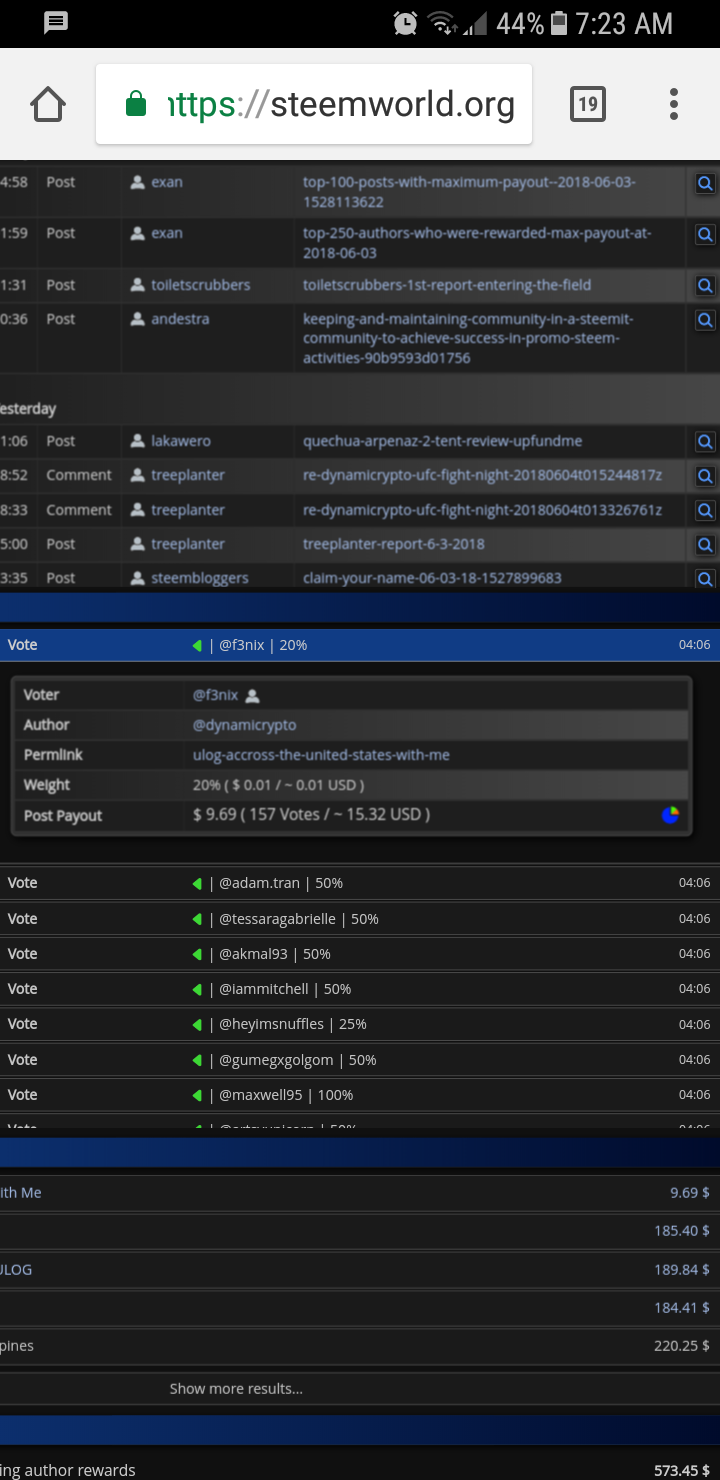Open magnifier for treeplanter-report-6-3-2018 row
Viewport: 720px width, 1480px height.
(705, 545)
